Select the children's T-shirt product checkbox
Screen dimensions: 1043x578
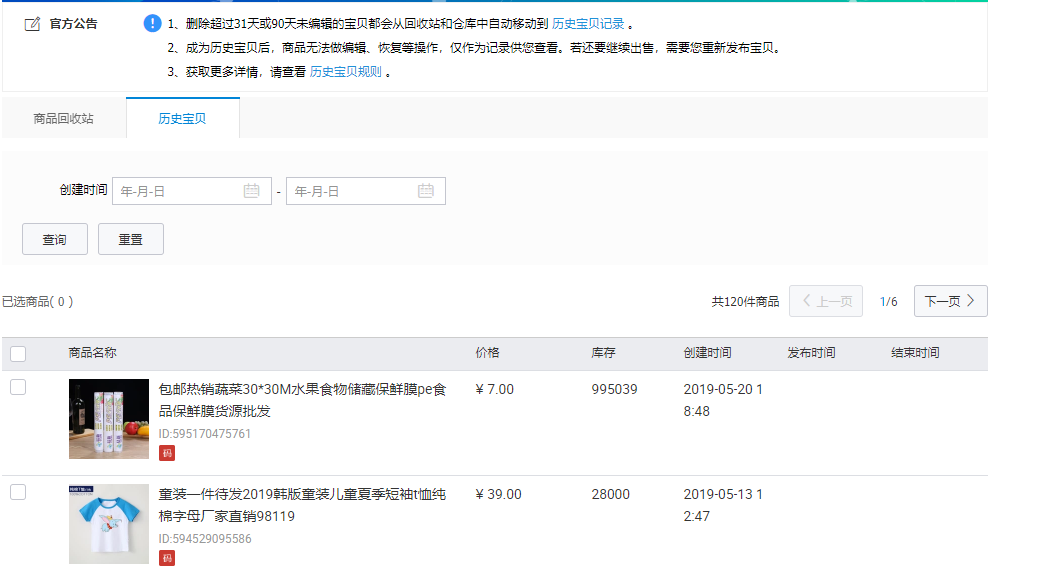pyautogui.click(x=18, y=492)
